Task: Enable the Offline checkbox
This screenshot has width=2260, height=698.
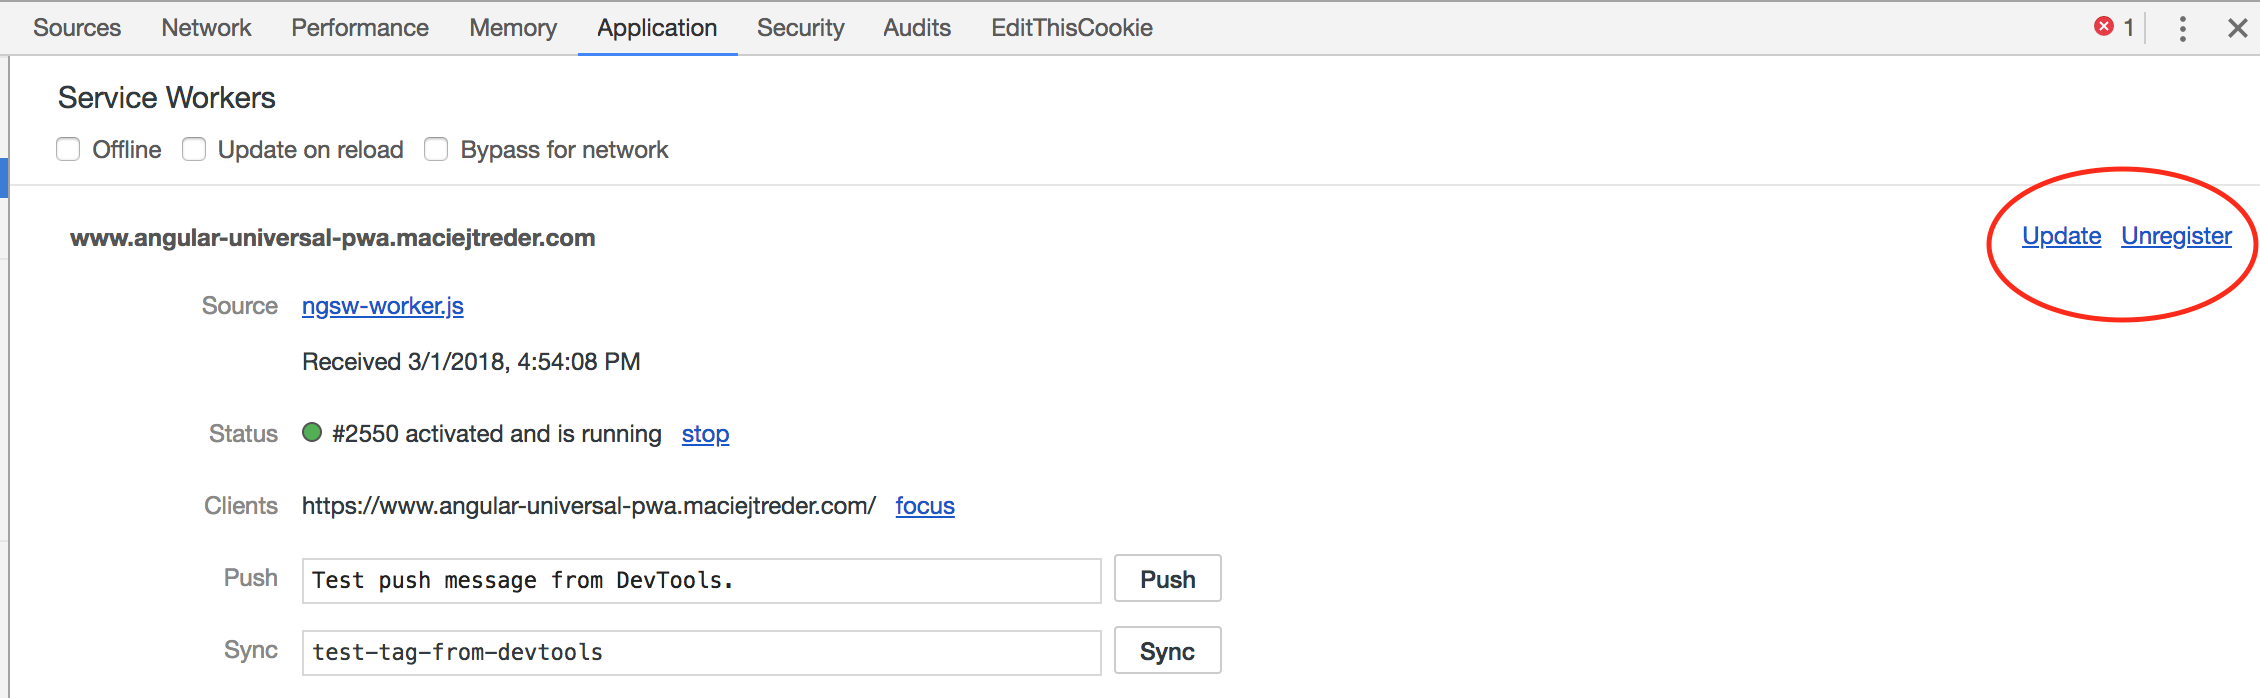Action: (x=68, y=148)
